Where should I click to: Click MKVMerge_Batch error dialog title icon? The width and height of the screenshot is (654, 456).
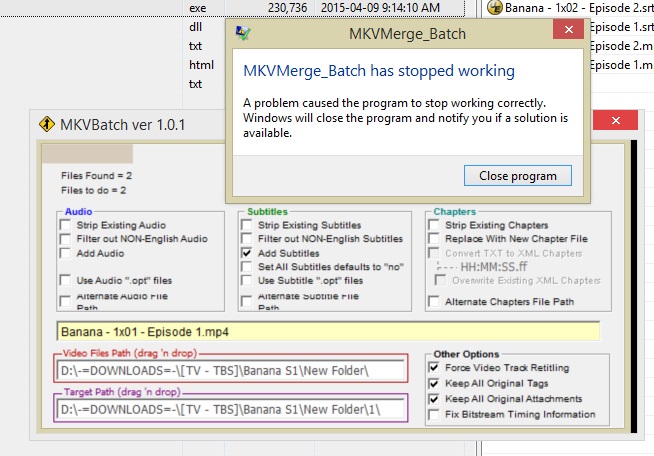243,33
